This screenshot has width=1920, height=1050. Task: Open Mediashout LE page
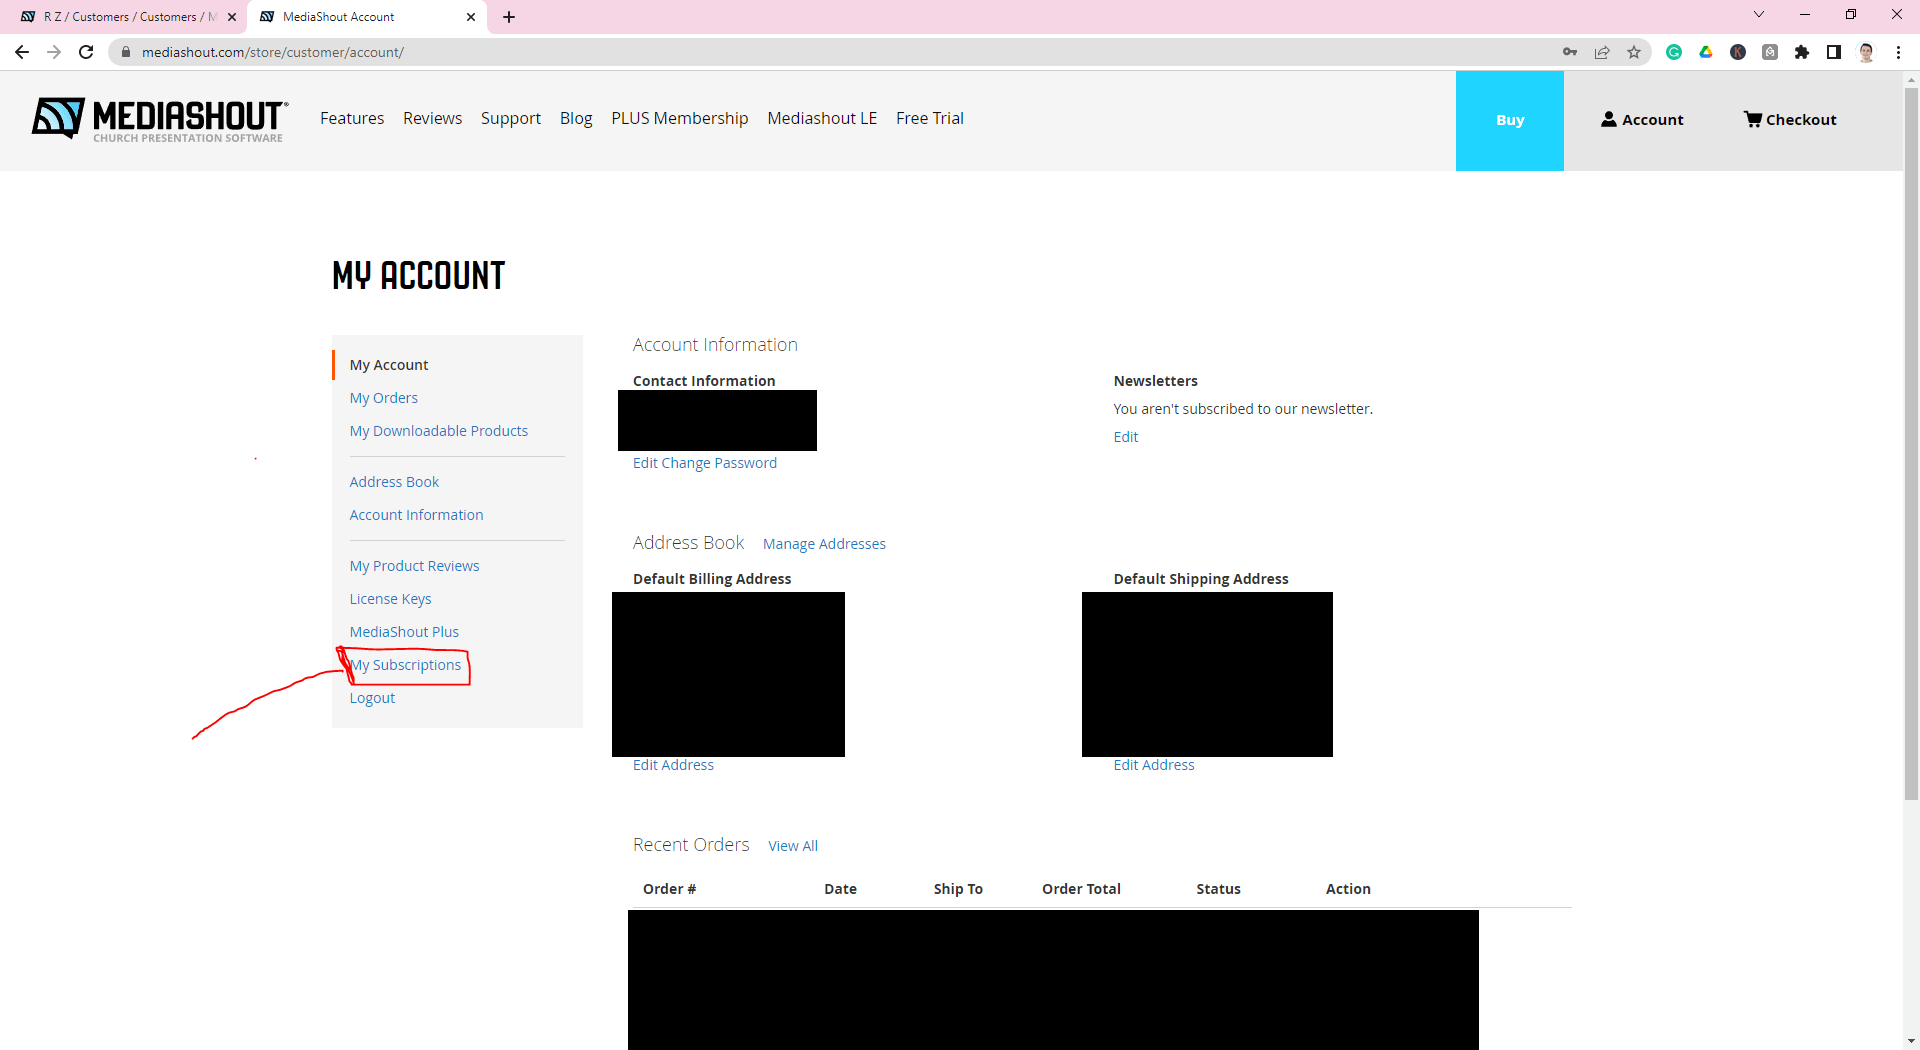click(822, 118)
